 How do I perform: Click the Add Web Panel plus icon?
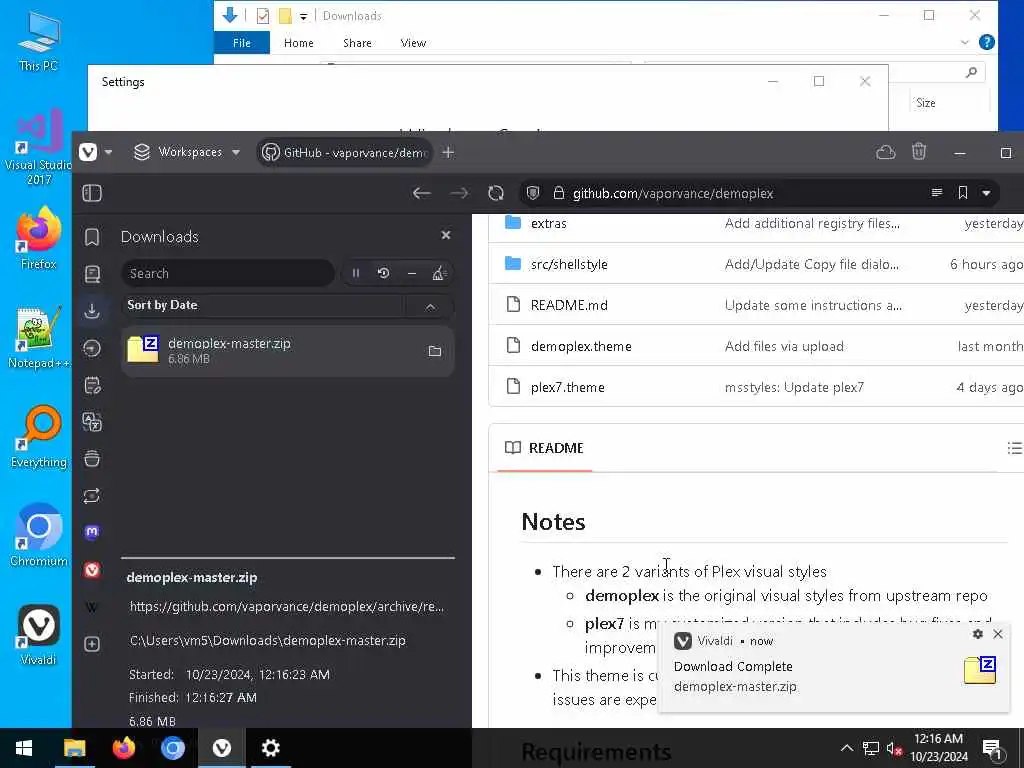coord(92,644)
